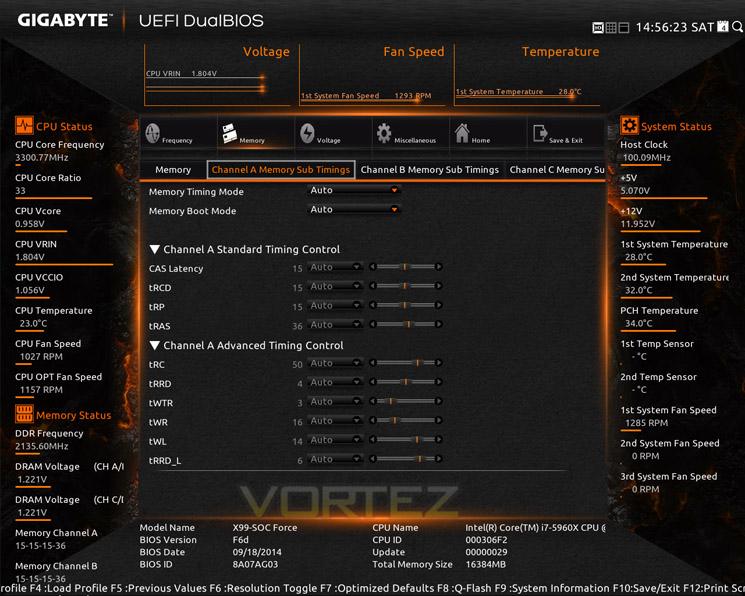
Task: Open the CAS Latency Auto dropdown
Action: [x=335, y=268]
